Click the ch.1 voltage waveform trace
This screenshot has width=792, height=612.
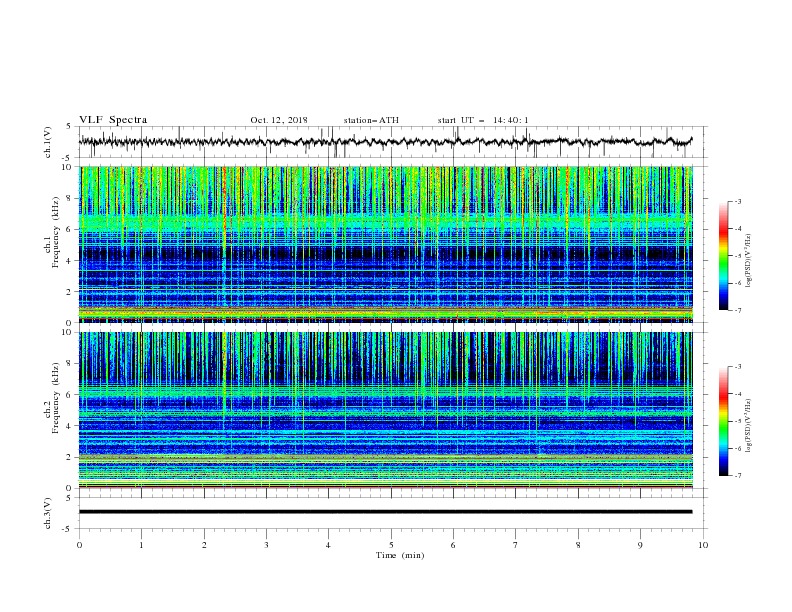coord(385,141)
